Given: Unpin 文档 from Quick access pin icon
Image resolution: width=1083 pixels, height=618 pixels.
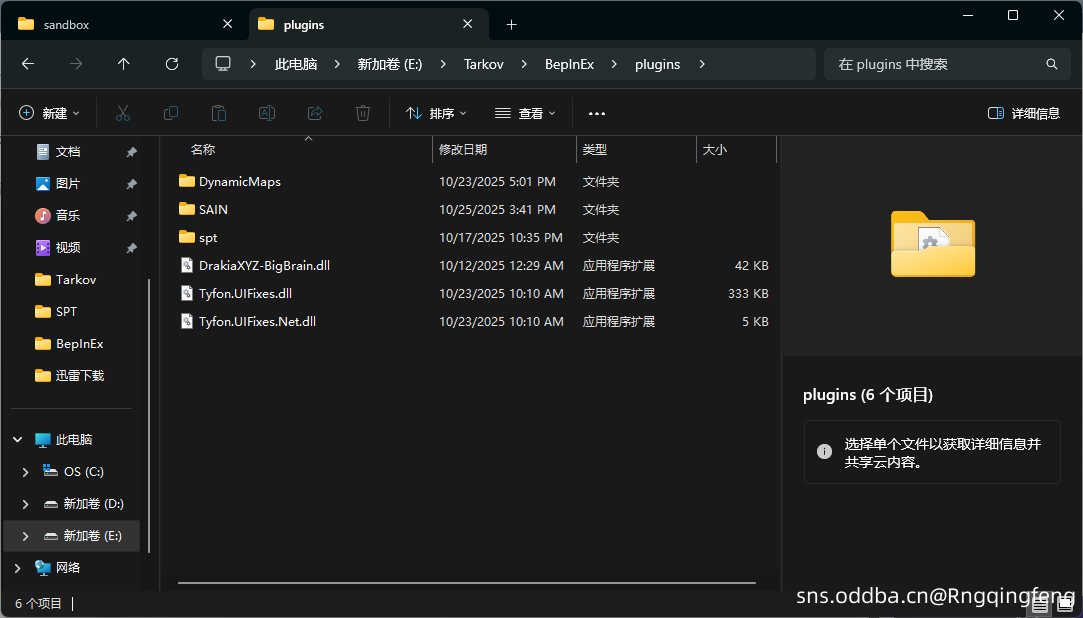Looking at the screenshot, I should click(x=131, y=152).
